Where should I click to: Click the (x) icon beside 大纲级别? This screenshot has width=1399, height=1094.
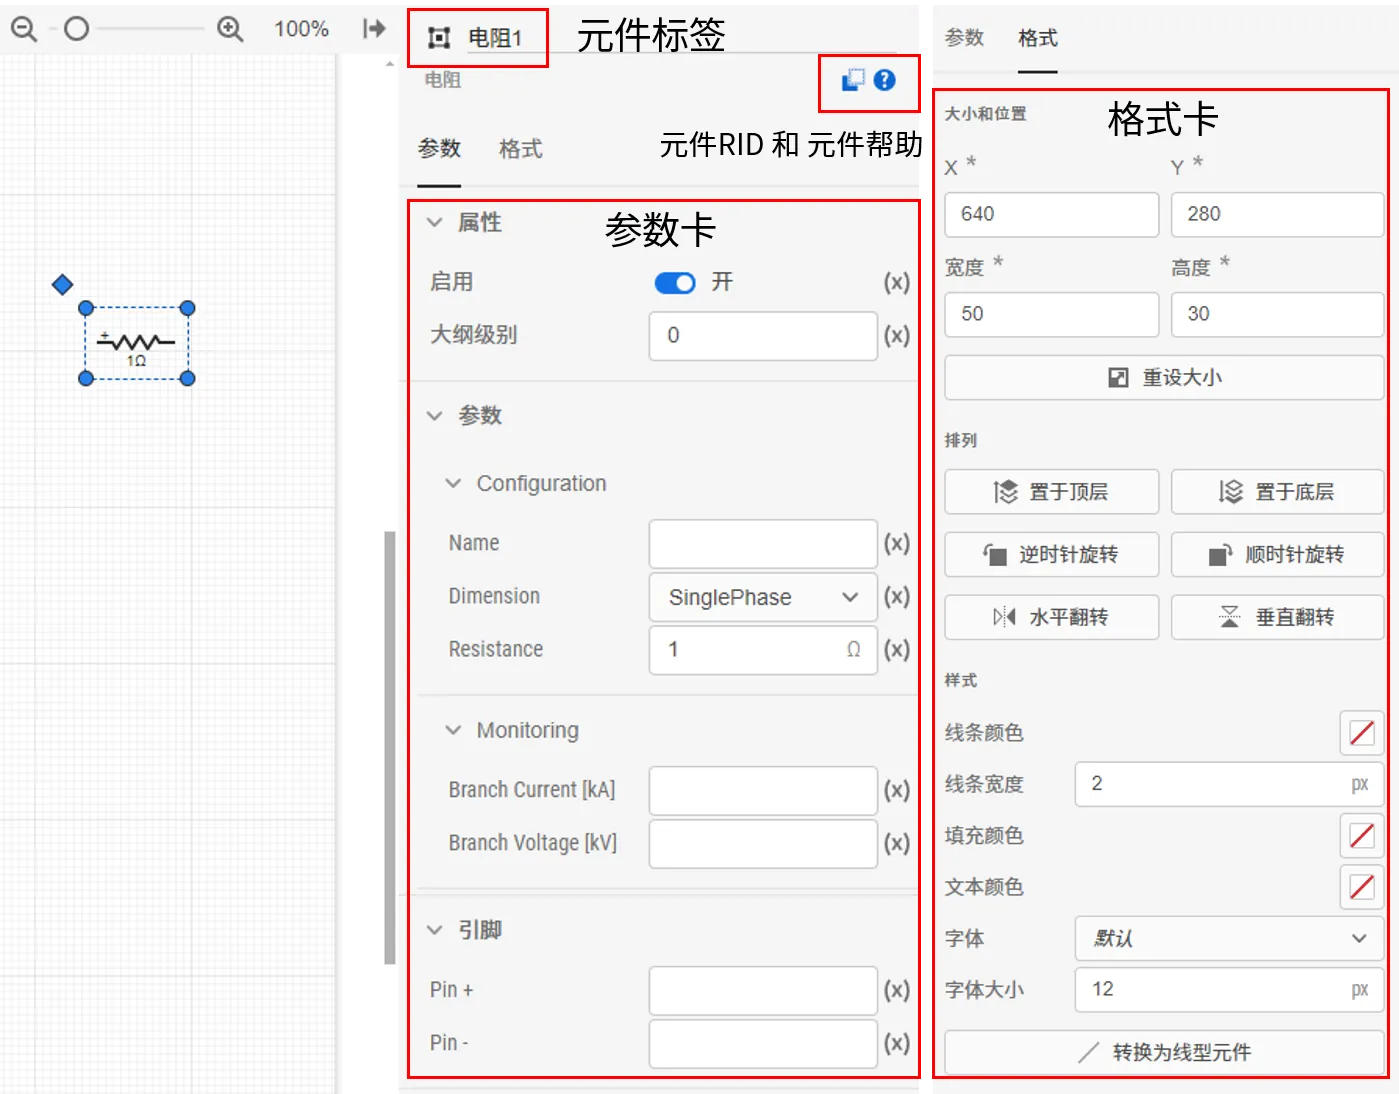[897, 336]
